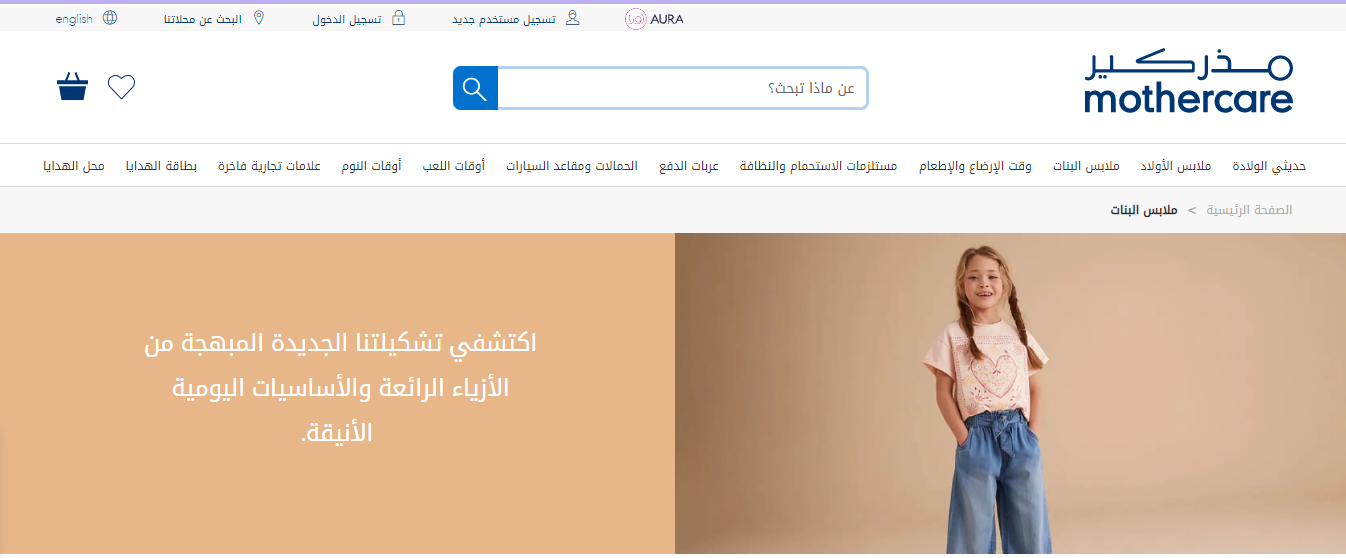Go home via the mothercare logo
Screen dimensions: 1346x558
1188,81
